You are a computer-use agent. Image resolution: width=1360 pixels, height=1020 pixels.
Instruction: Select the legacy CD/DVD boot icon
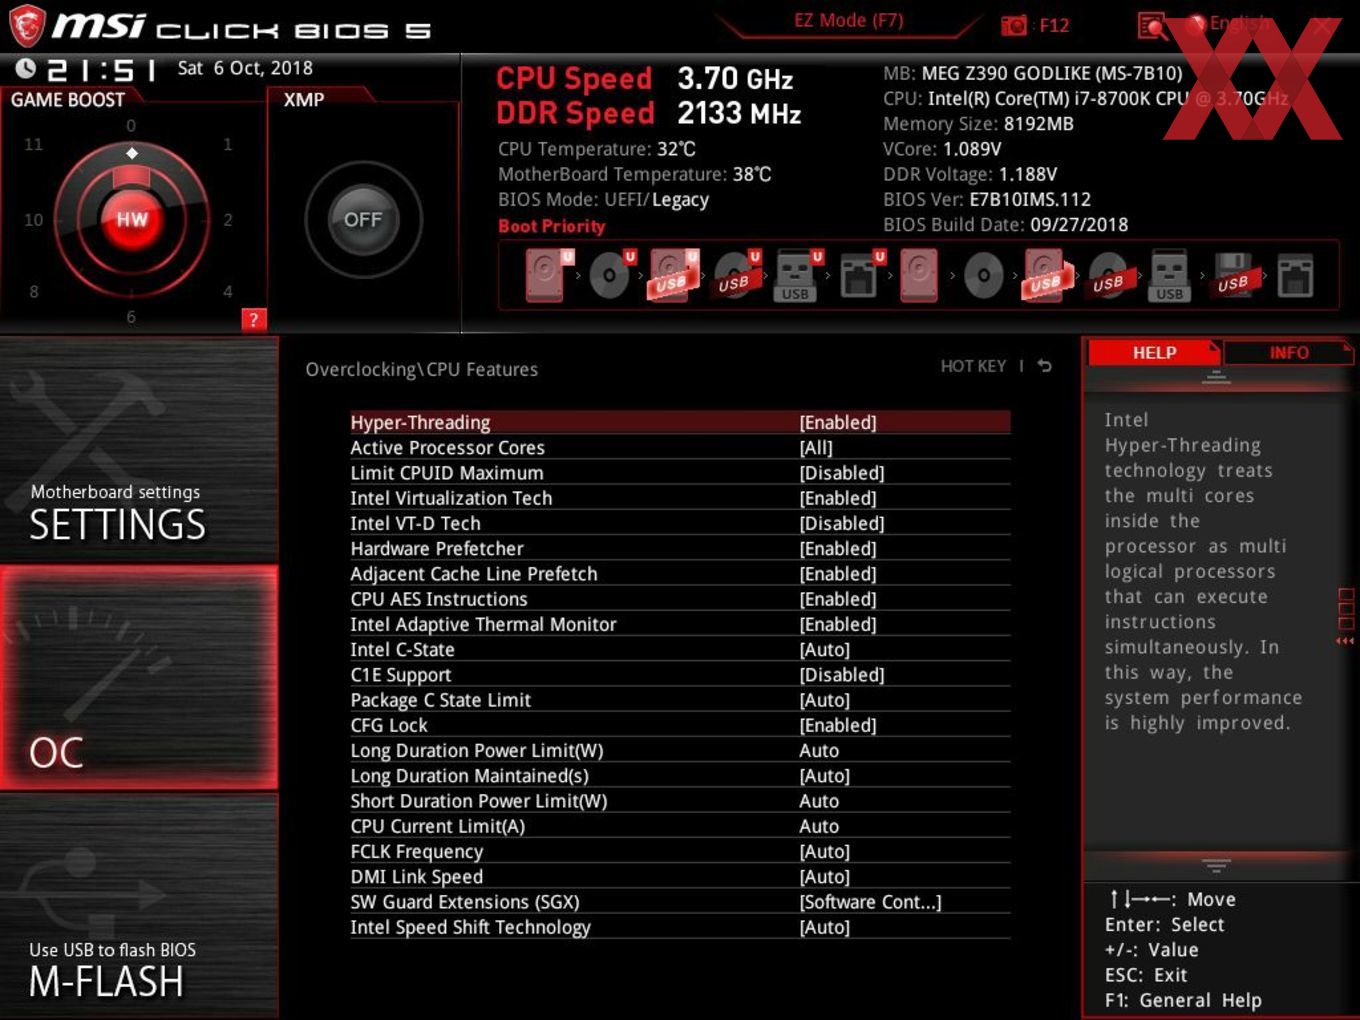[983, 275]
